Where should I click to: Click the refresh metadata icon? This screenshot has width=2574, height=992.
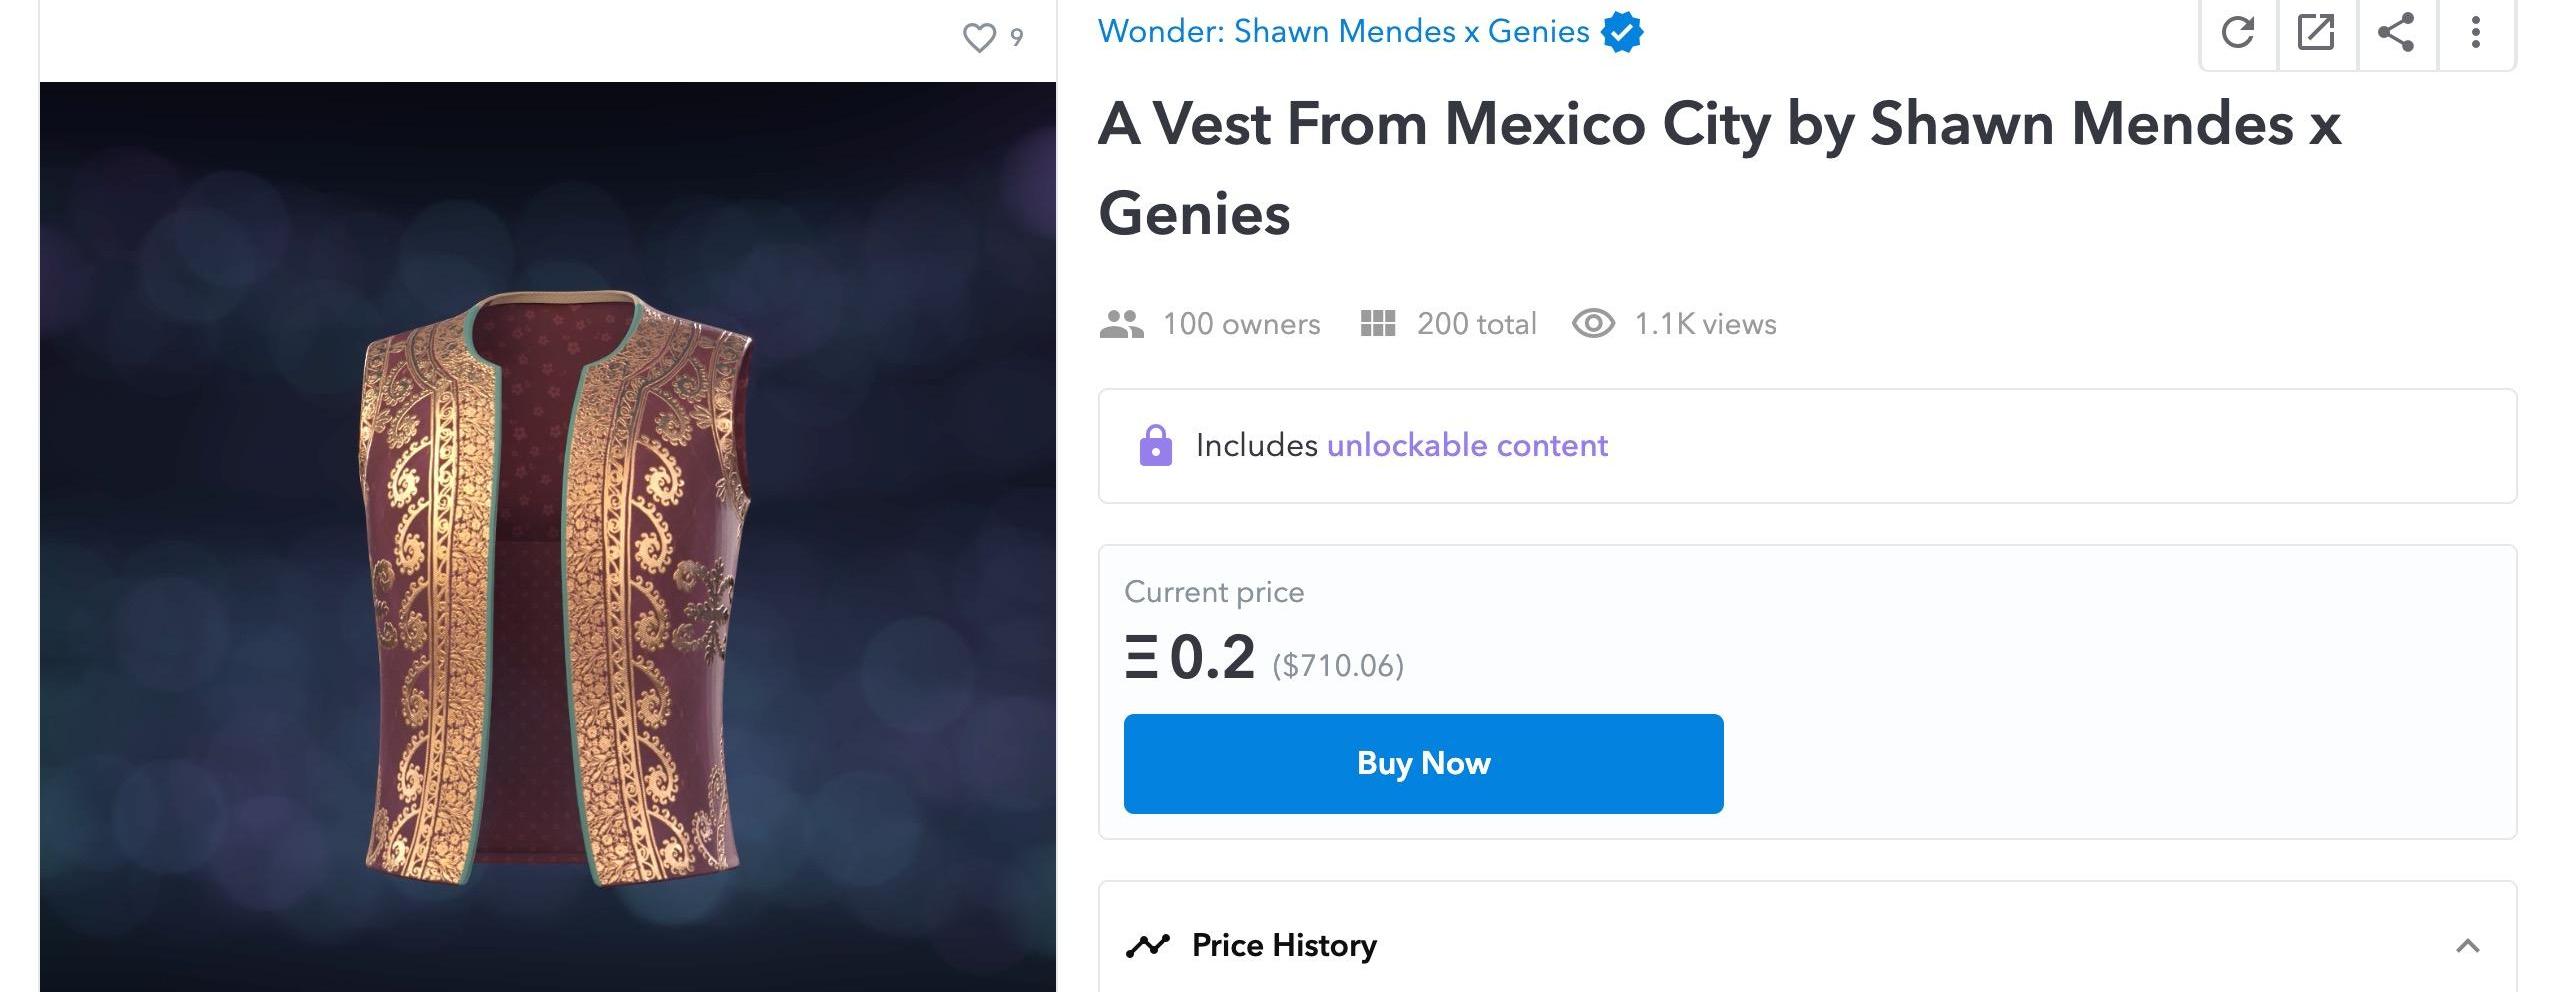2238,33
